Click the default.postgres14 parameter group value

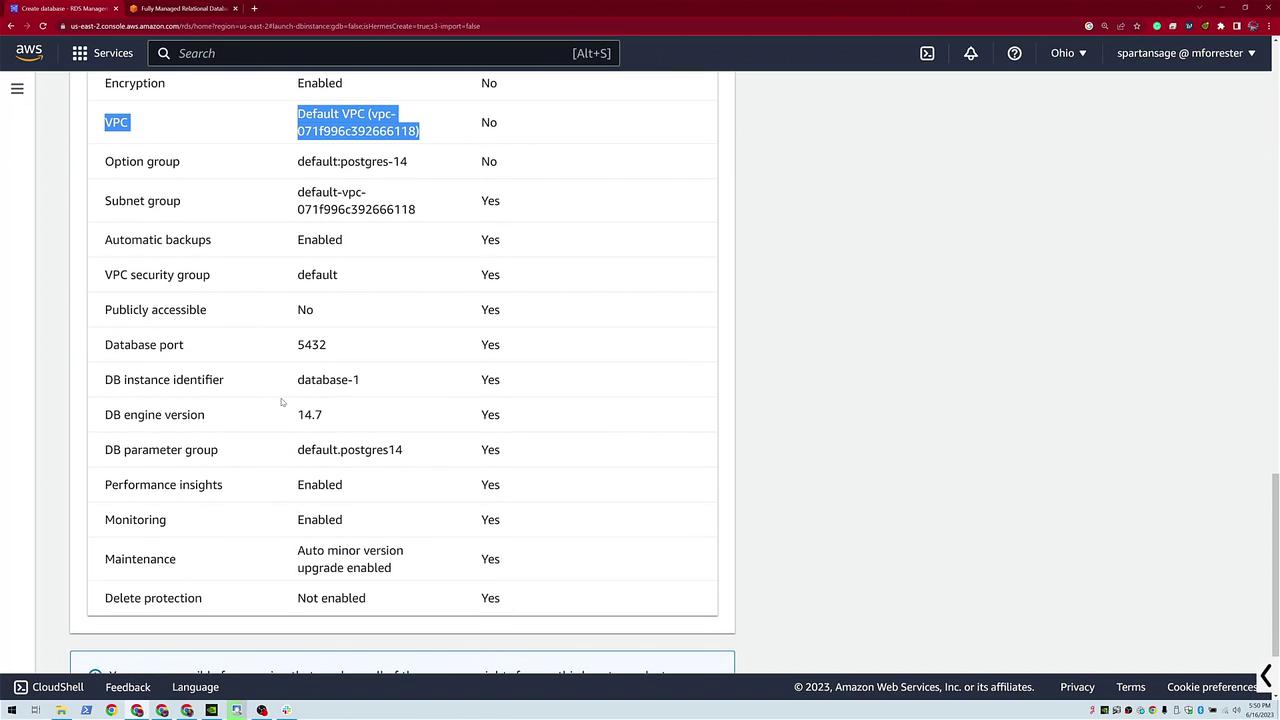point(350,450)
